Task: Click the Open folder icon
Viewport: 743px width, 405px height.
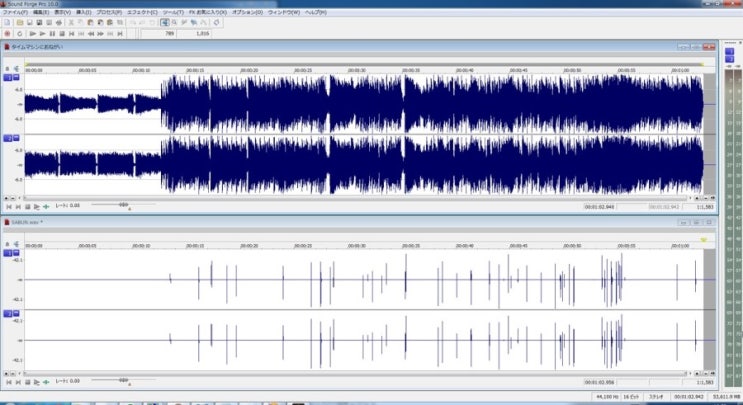Action: pyautogui.click(x=20, y=22)
